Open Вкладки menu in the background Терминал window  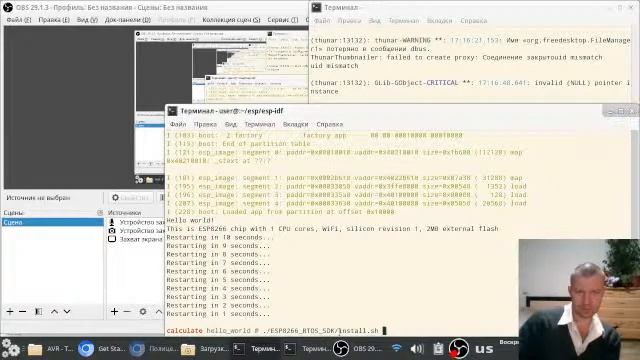440,20
